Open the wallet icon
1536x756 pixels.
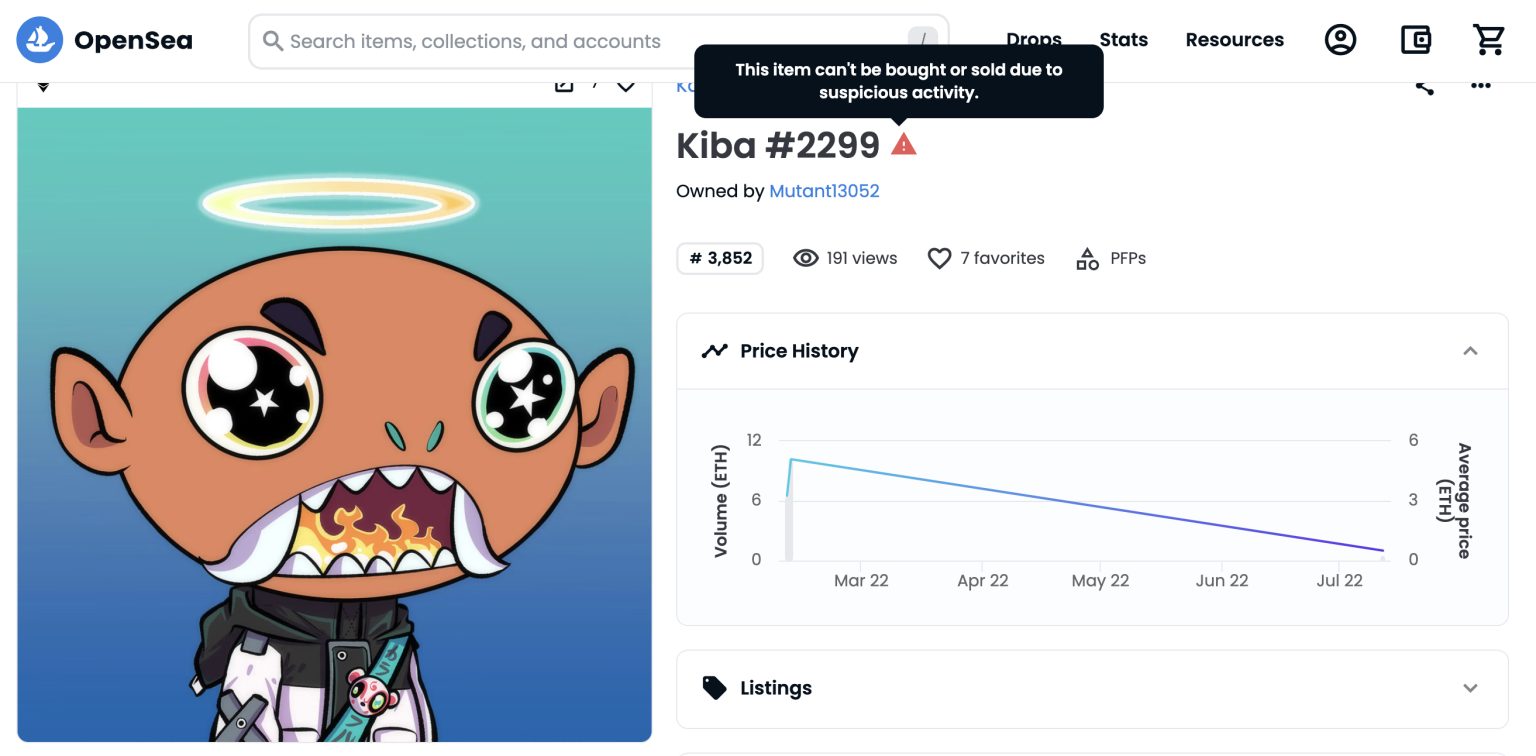1415,40
